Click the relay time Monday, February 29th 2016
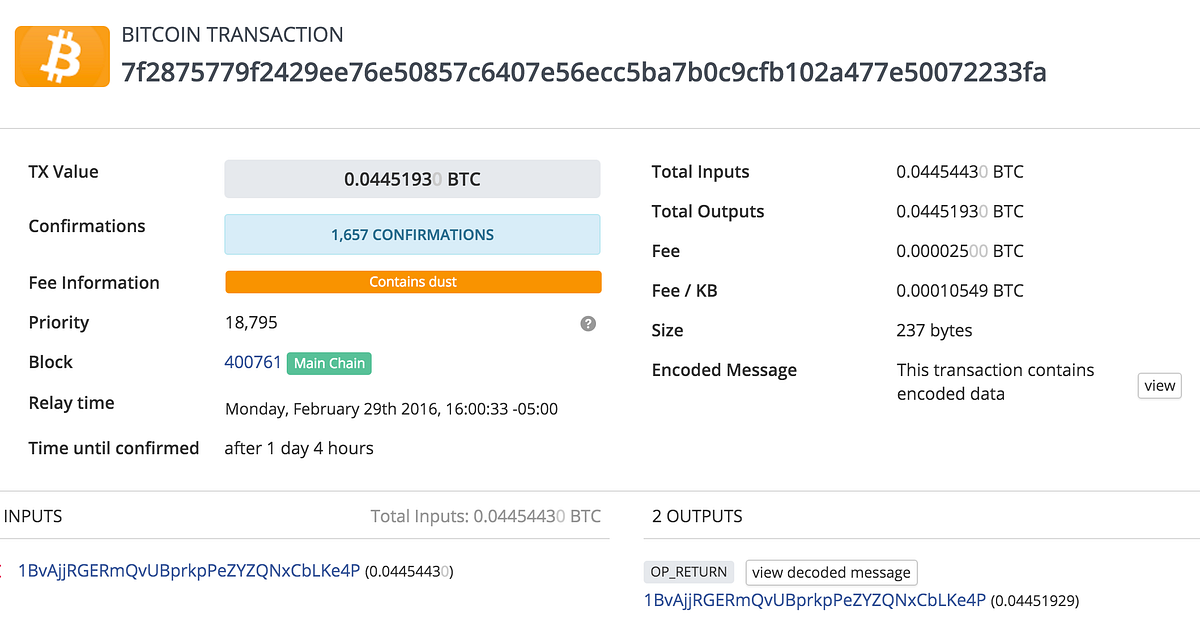The width and height of the screenshot is (1200, 632). click(391, 408)
